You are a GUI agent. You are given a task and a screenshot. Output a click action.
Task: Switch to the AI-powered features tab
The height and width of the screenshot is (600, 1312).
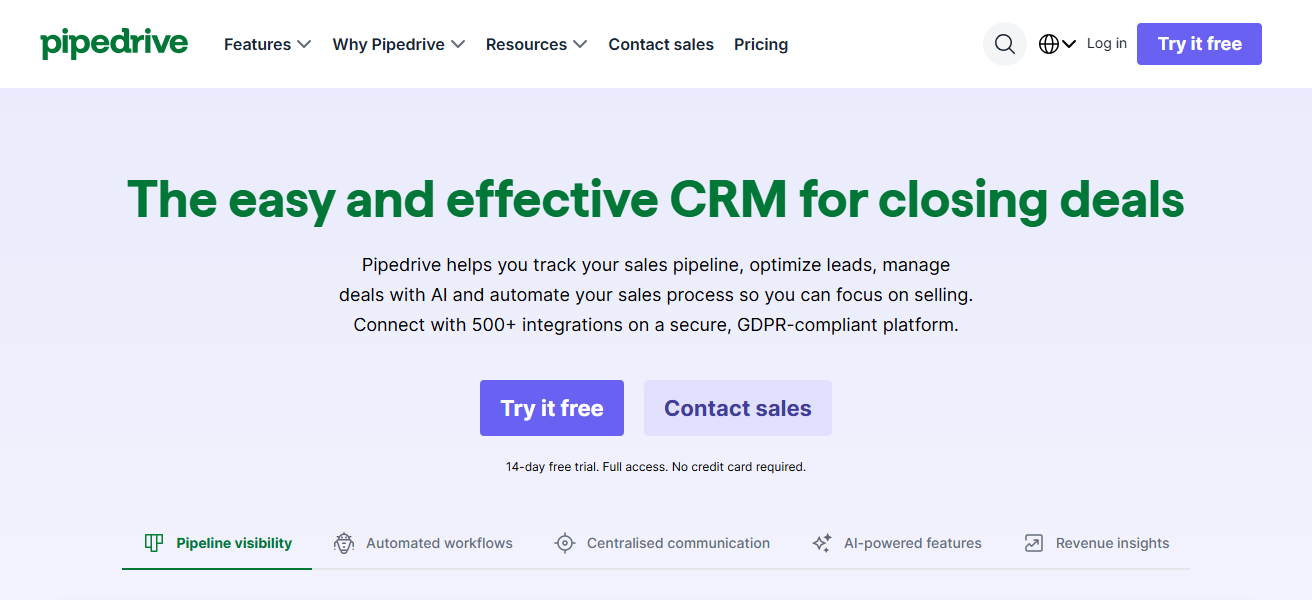pos(897,543)
